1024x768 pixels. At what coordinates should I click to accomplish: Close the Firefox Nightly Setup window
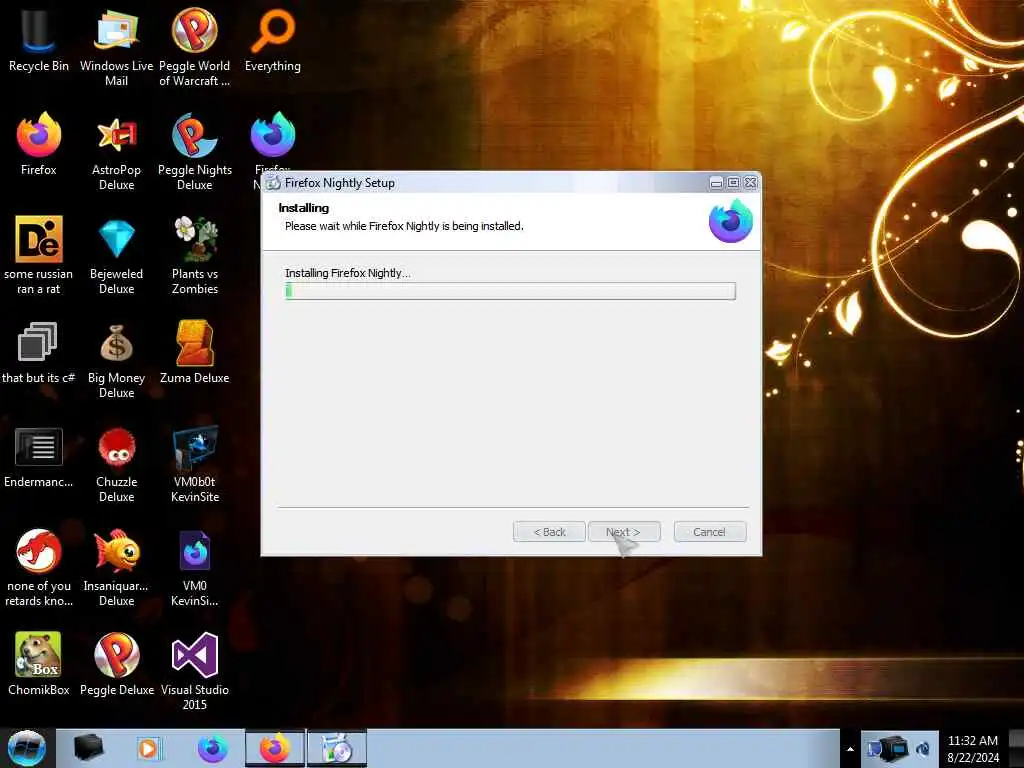click(751, 183)
